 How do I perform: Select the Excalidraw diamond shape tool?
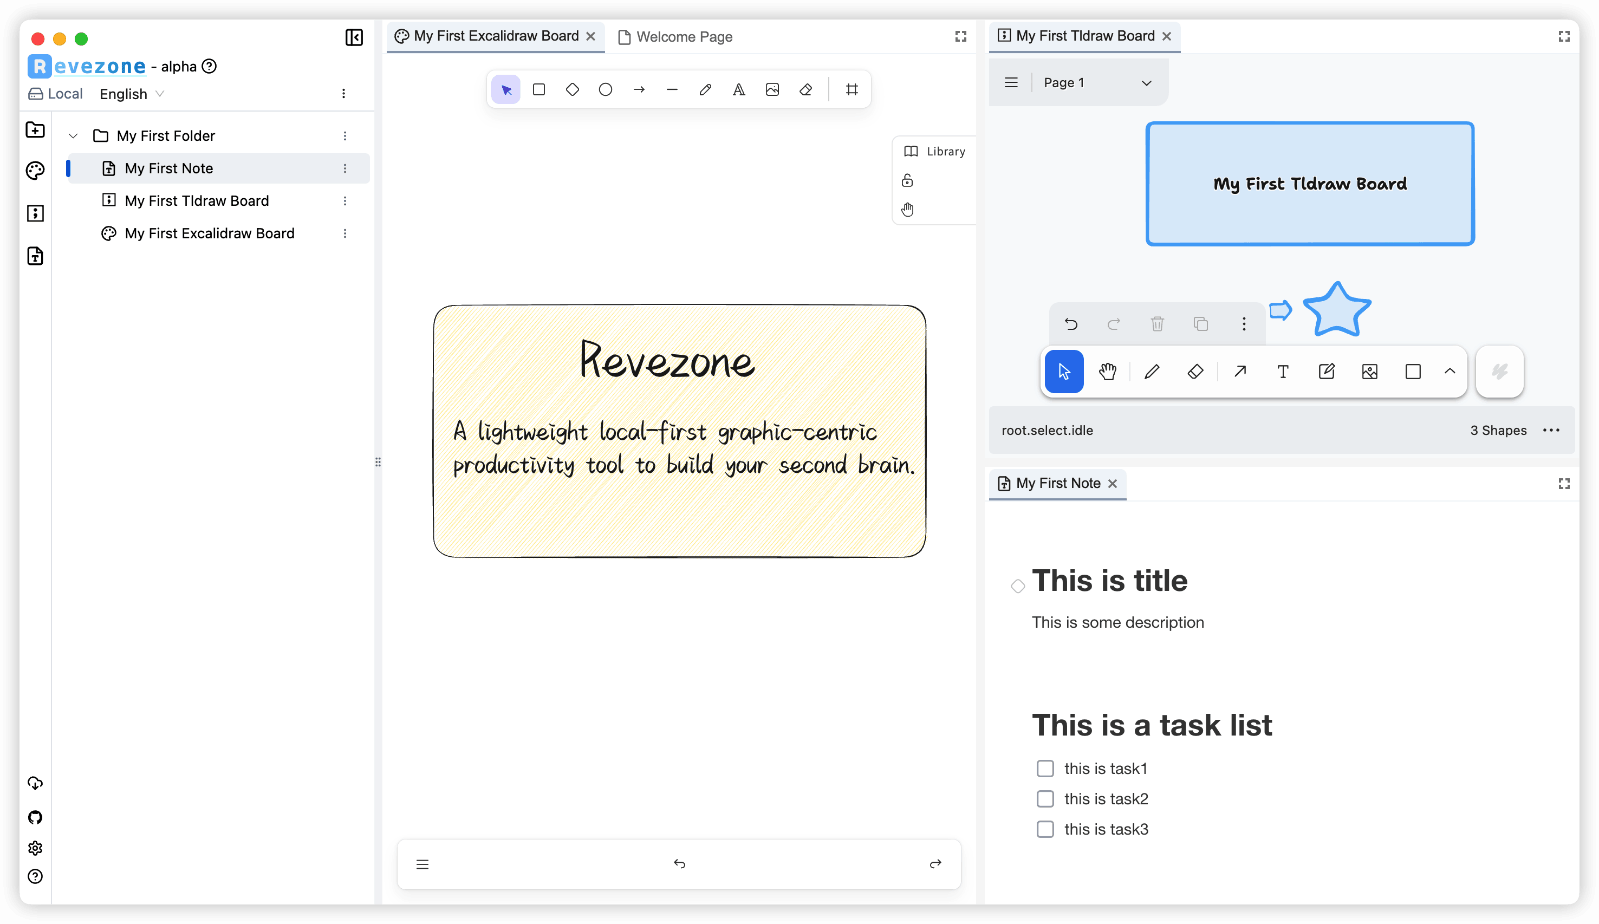[572, 89]
